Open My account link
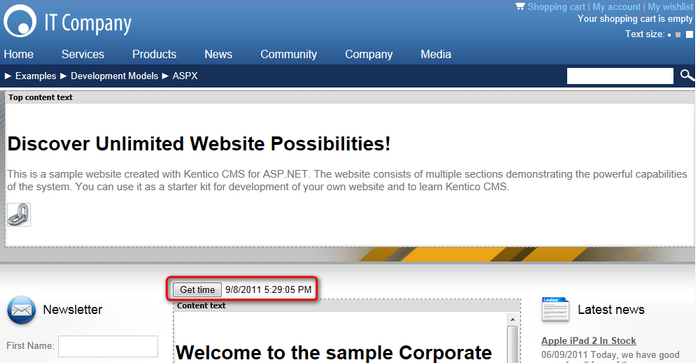696x363 pixels. (x=616, y=7)
